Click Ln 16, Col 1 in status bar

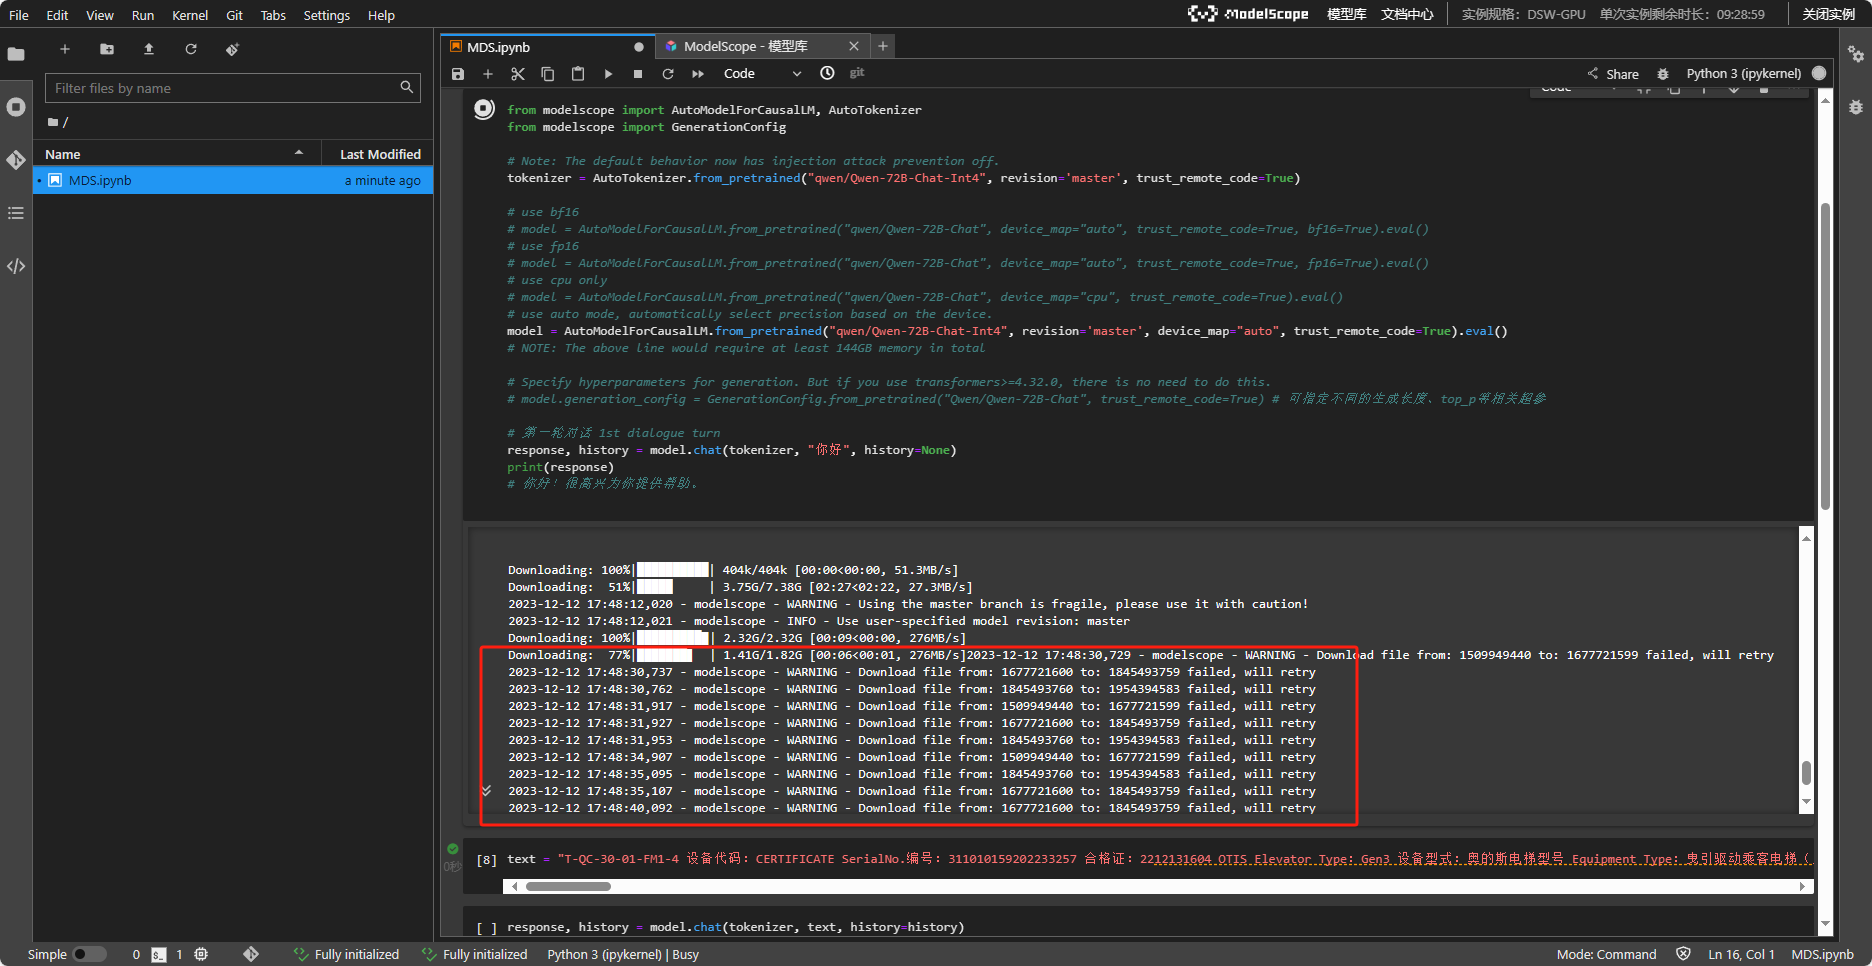[1741, 954]
